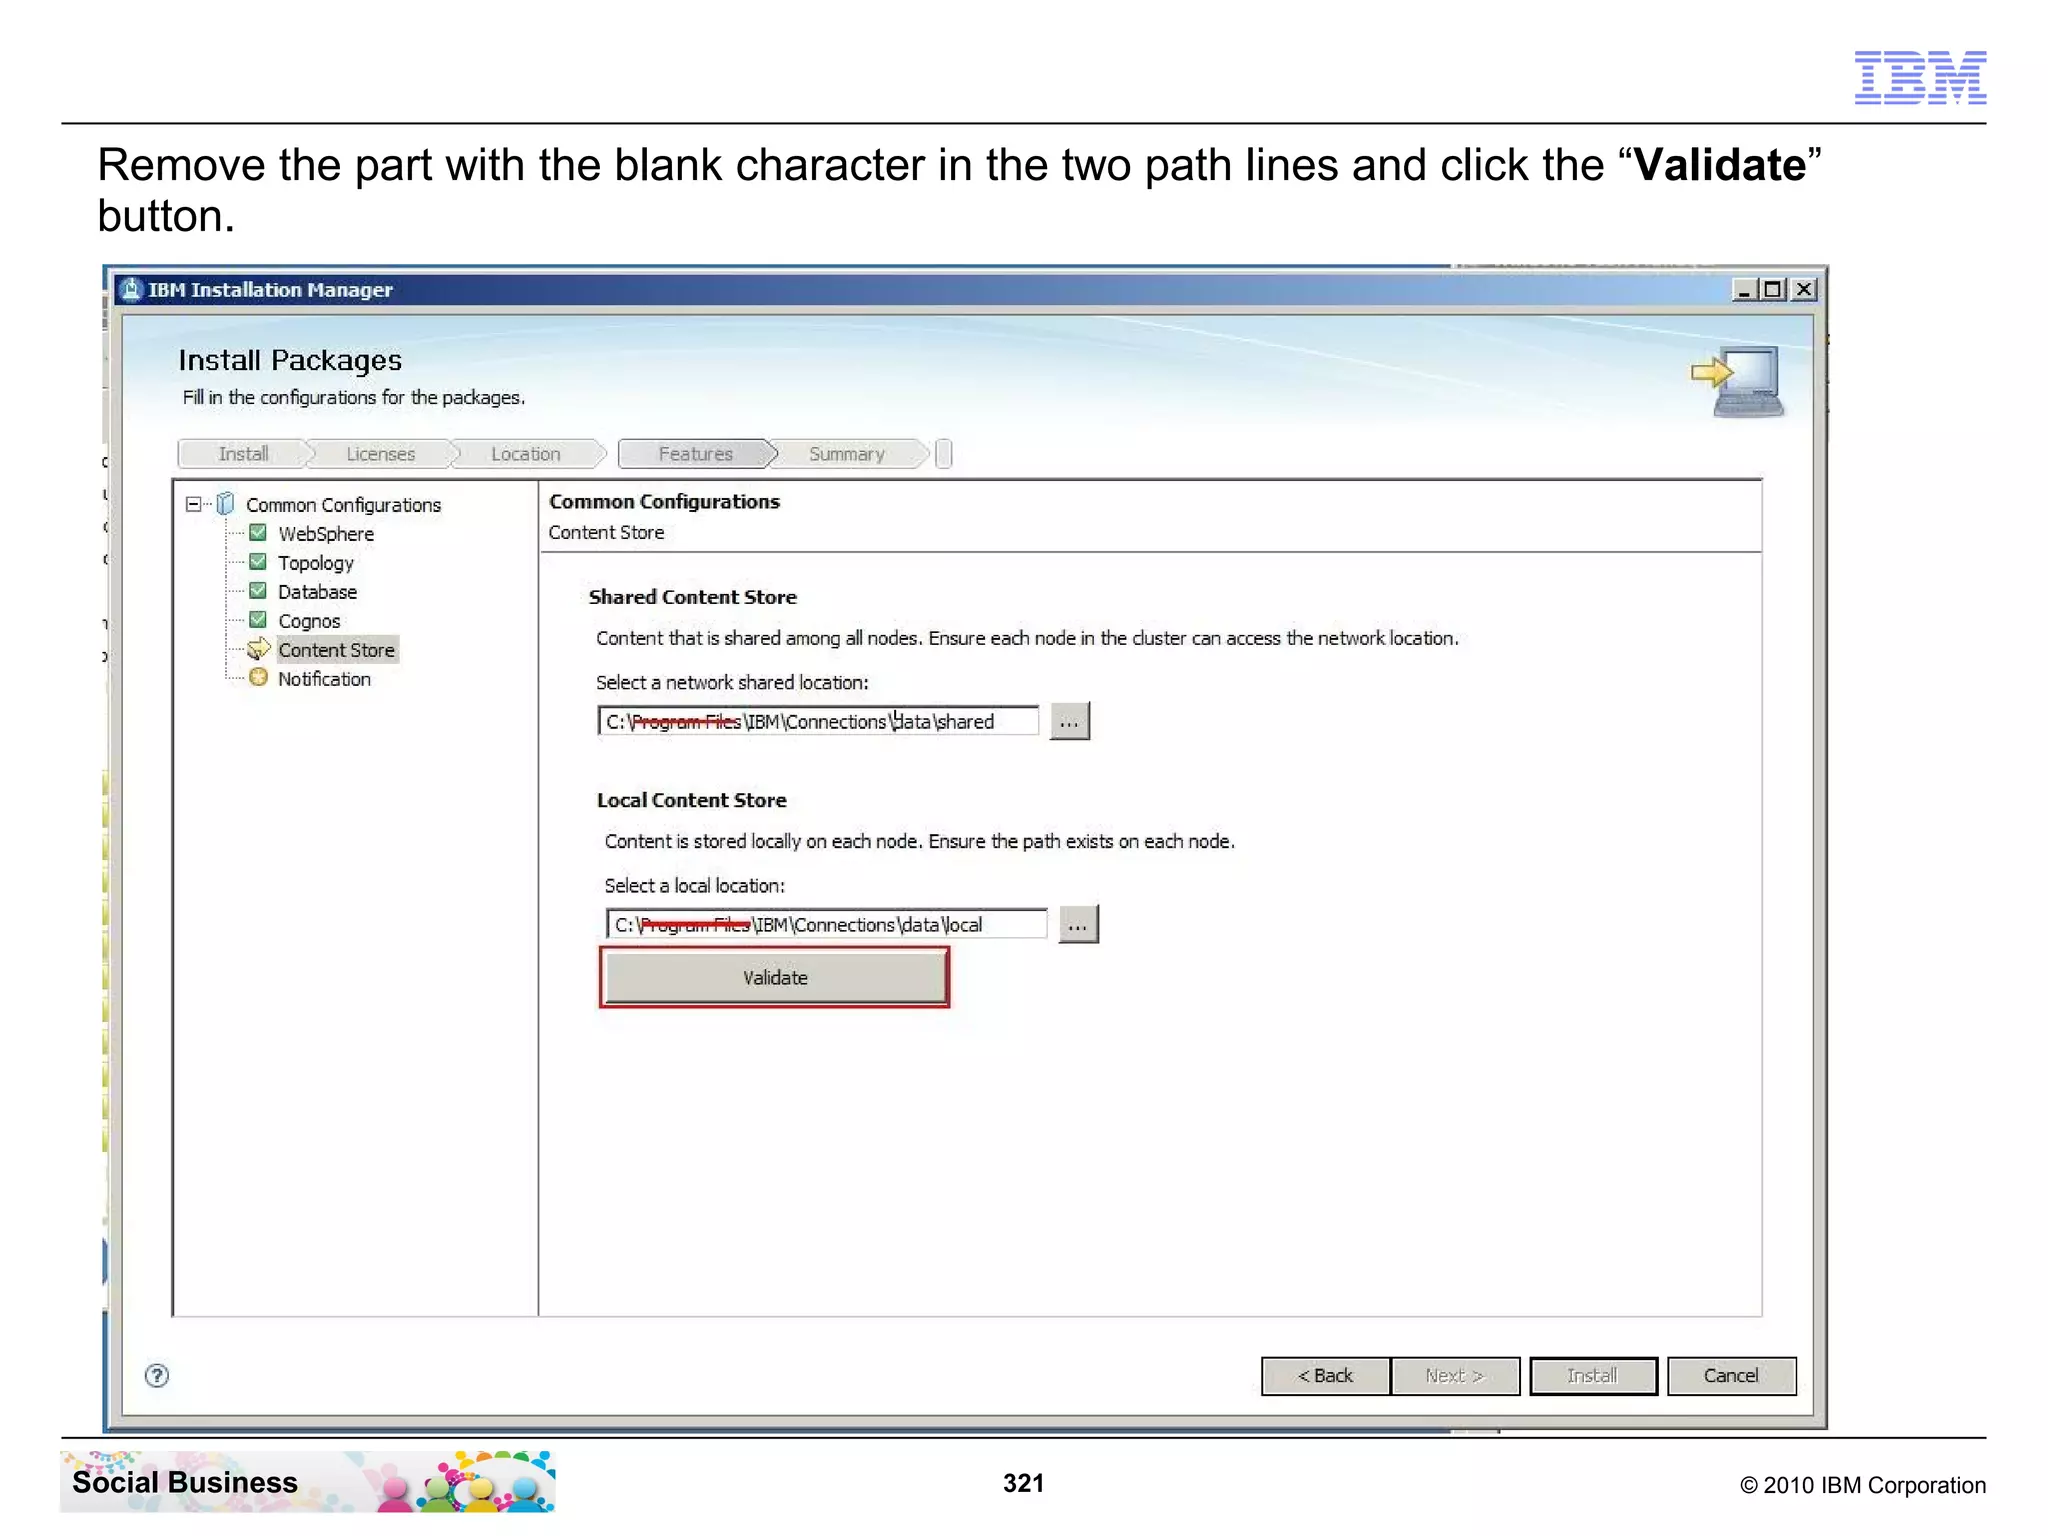The height and width of the screenshot is (1536, 2048).
Task: Click 'Select a network shared location:' label
Action: point(732,683)
